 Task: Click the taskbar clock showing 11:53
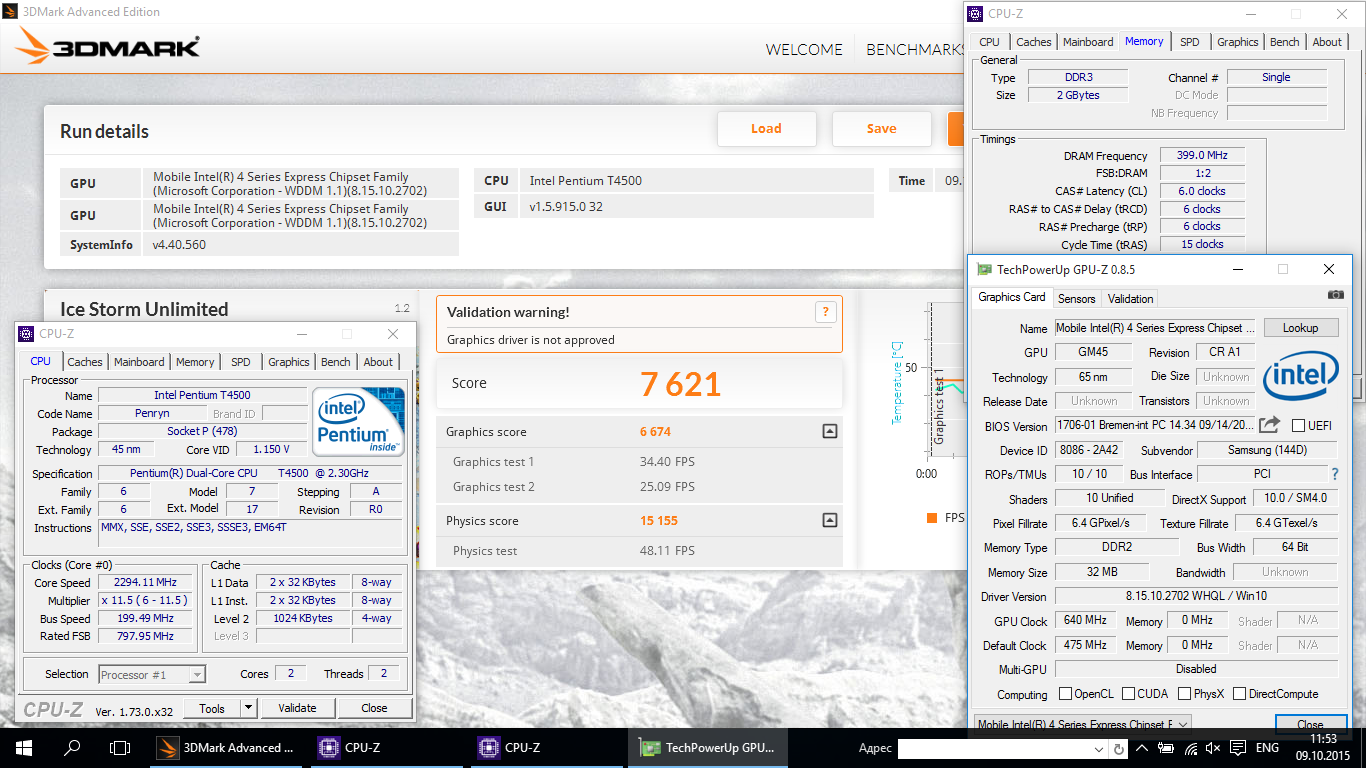tap(1323, 738)
